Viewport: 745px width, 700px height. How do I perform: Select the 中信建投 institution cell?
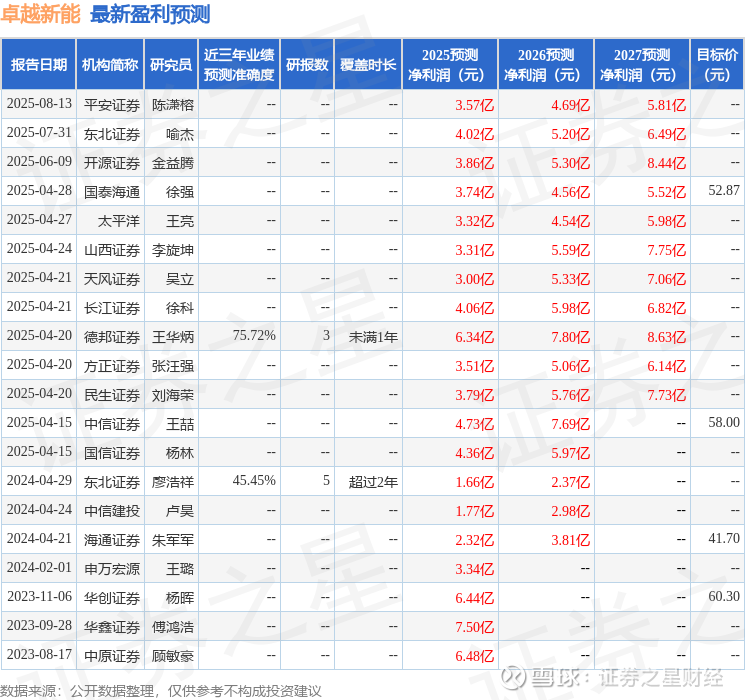click(x=112, y=511)
